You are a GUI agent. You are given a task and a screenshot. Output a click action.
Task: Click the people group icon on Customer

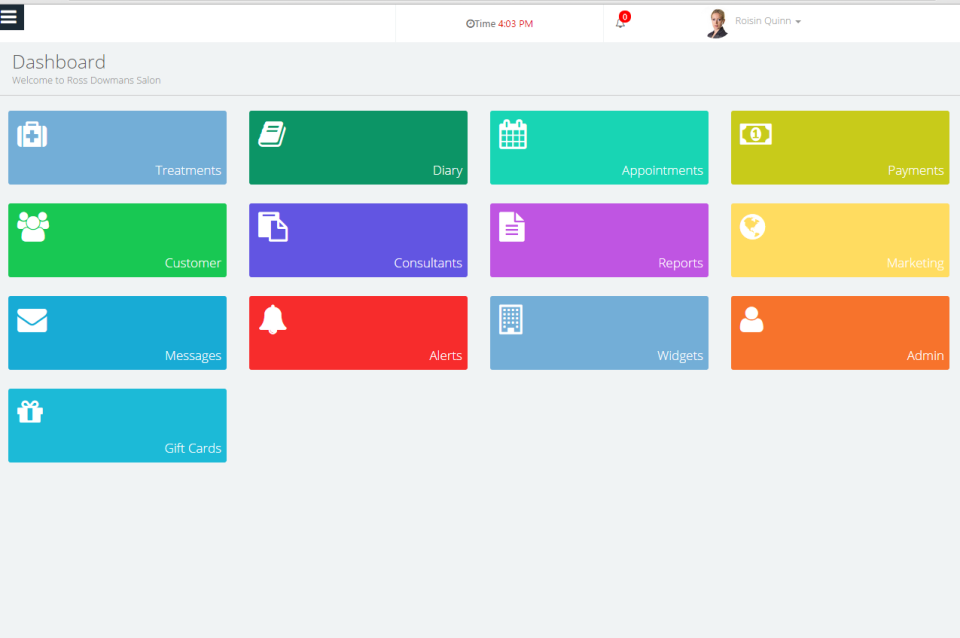[33, 227]
